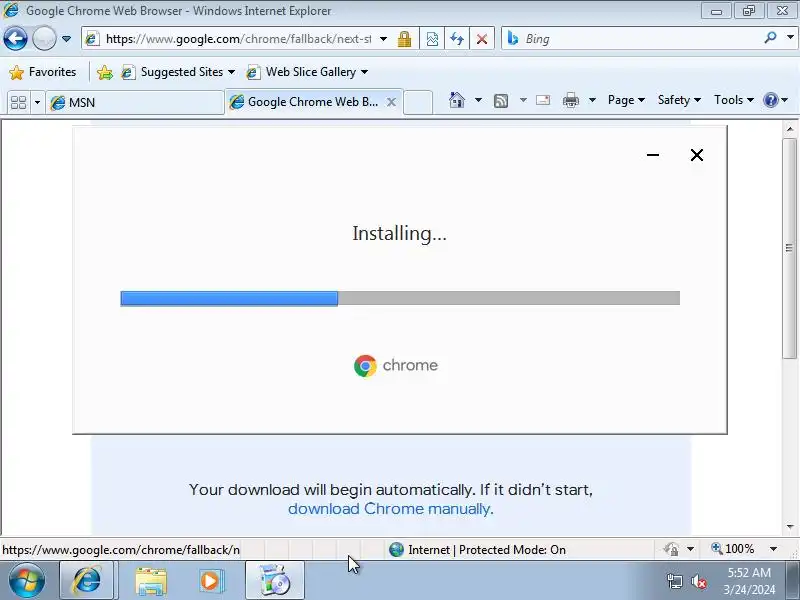This screenshot has width=800, height=600.
Task: Open the tab list dropdown arrow
Action: pos(37,103)
